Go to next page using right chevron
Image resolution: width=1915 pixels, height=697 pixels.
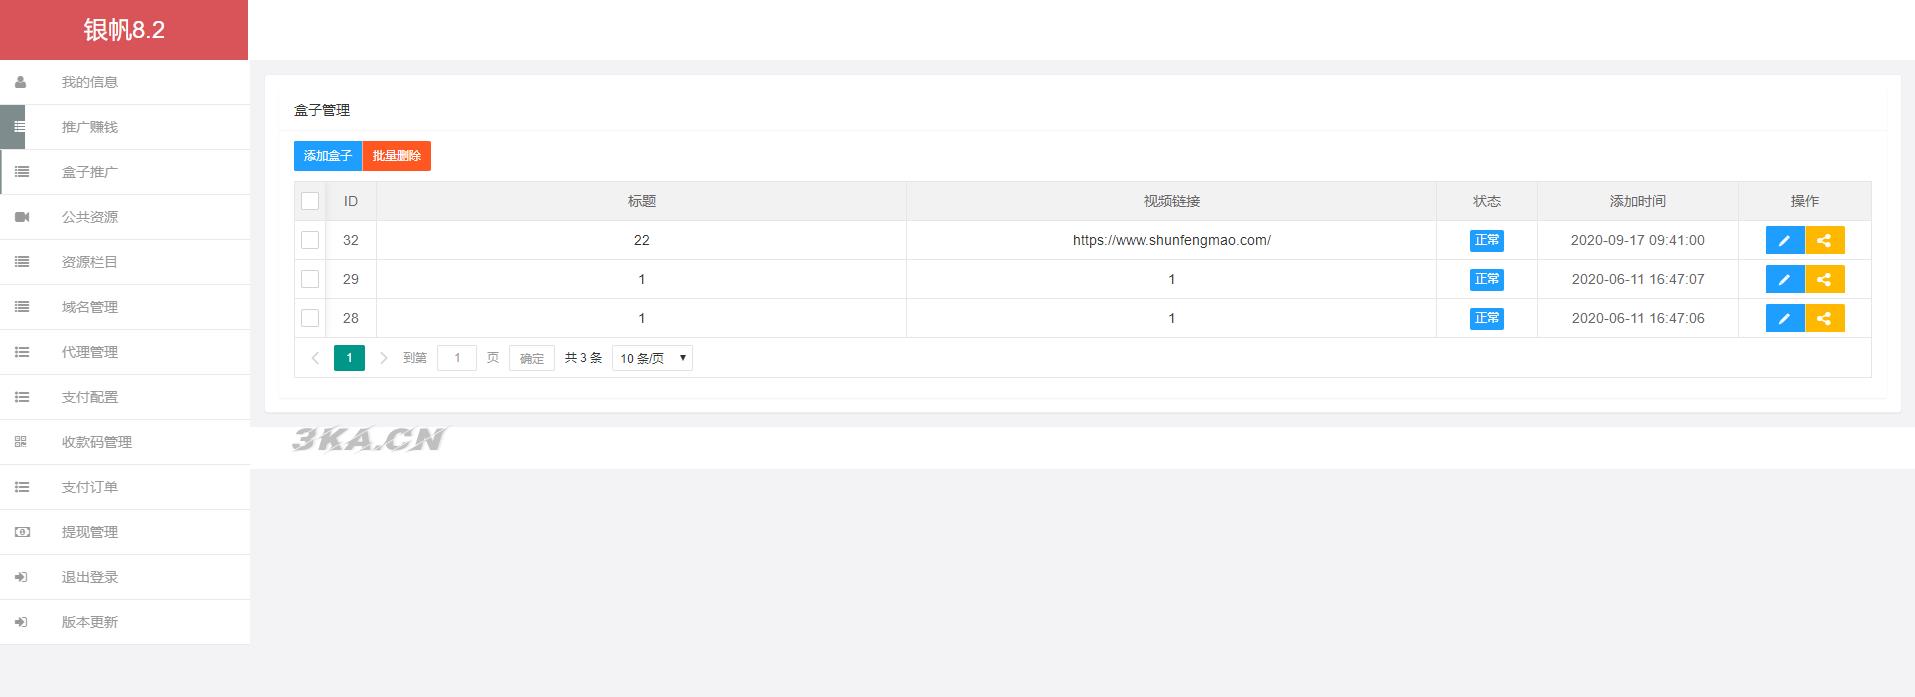pyautogui.click(x=384, y=358)
